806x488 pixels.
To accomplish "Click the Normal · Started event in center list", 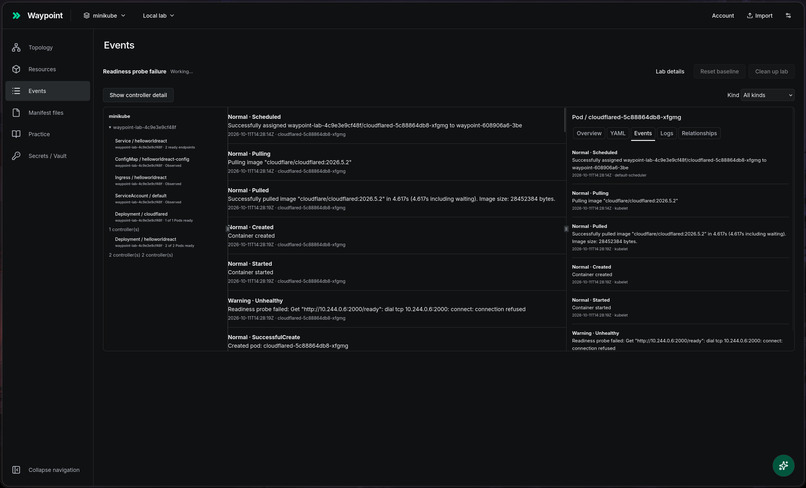I will (396, 272).
